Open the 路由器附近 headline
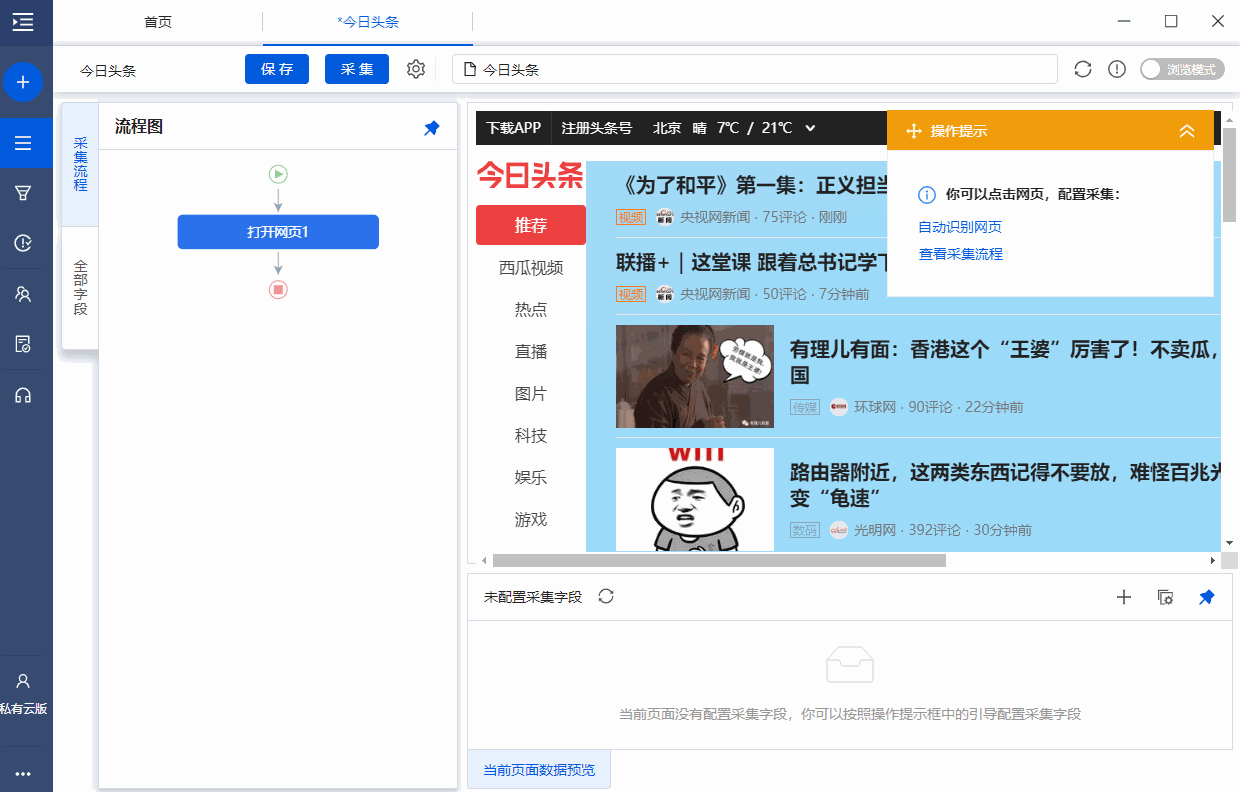Viewport: 1240px width, 792px height. pyautogui.click(x=1005, y=485)
